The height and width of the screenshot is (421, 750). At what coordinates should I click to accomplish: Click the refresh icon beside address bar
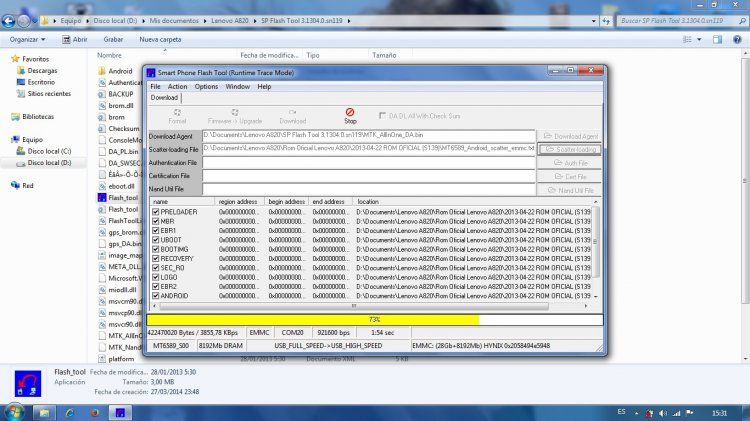606,21
